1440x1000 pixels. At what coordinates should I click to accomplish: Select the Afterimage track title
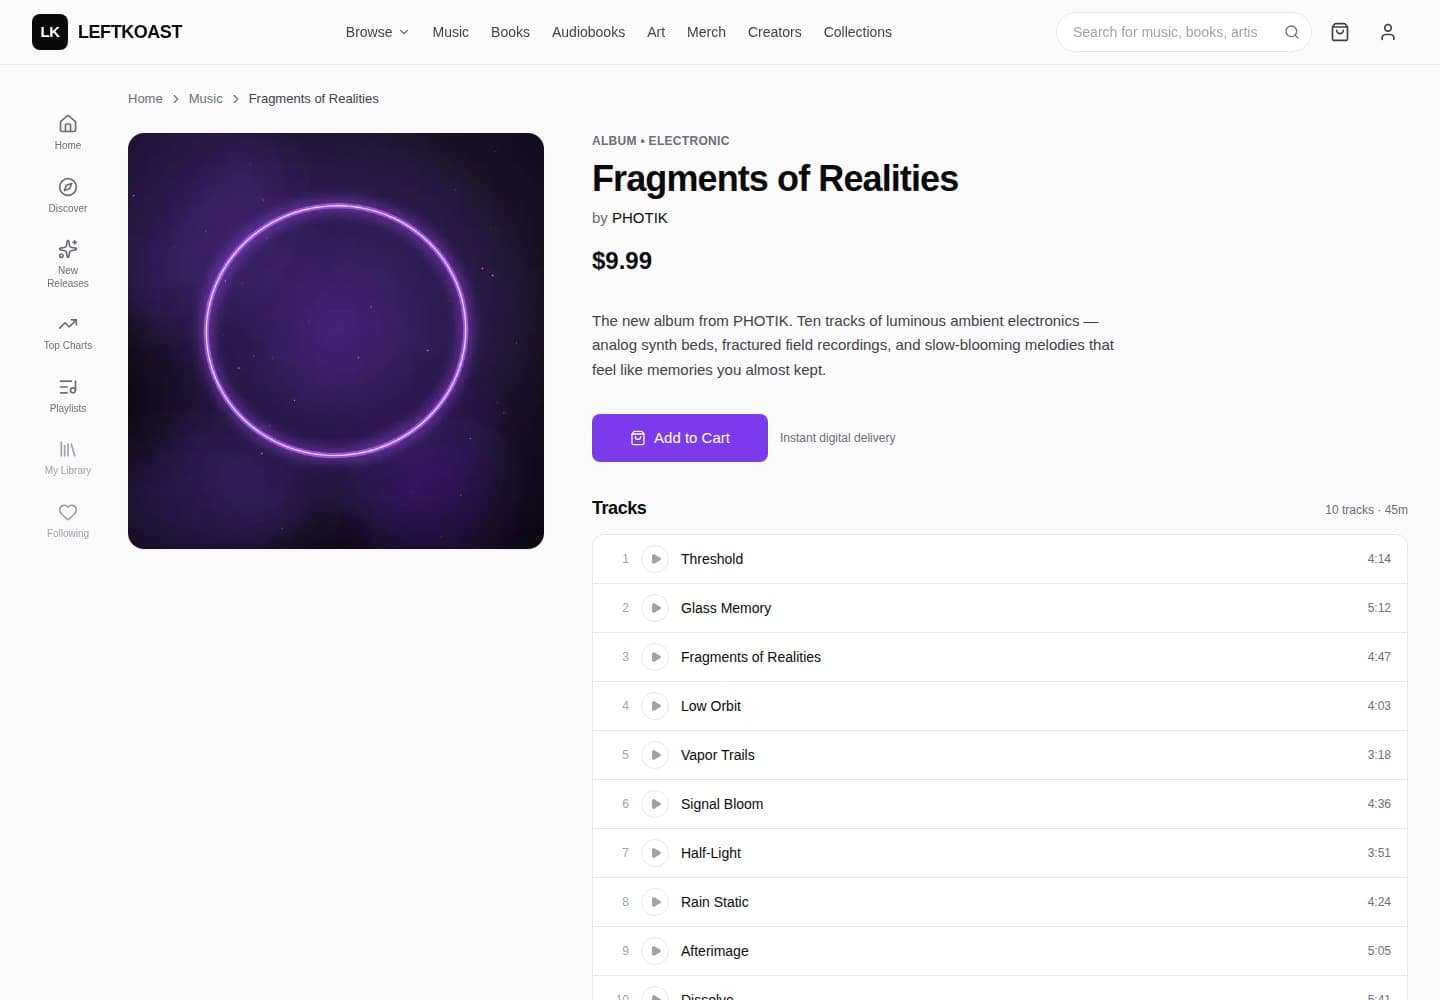[x=715, y=951]
